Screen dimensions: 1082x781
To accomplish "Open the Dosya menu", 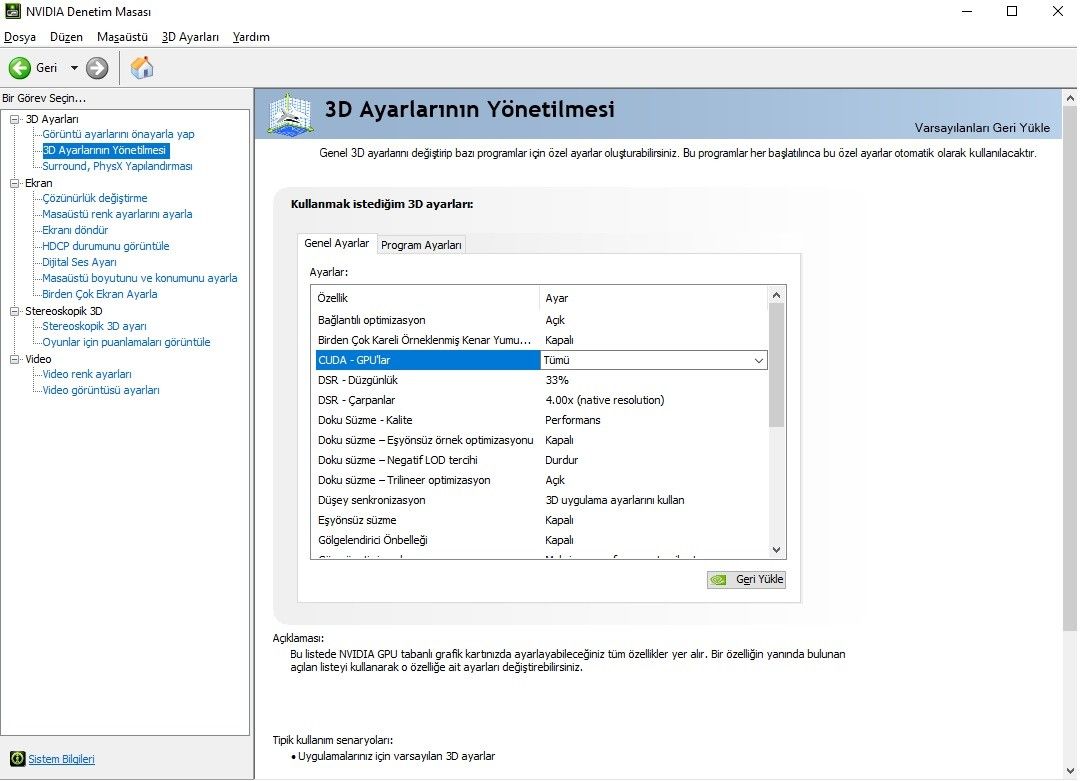I will (x=19, y=37).
